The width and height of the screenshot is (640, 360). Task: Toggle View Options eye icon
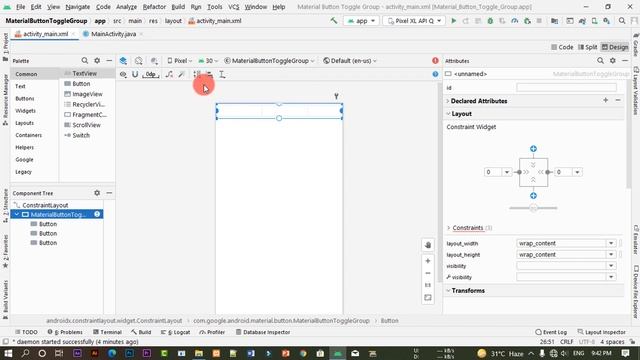(123, 74)
